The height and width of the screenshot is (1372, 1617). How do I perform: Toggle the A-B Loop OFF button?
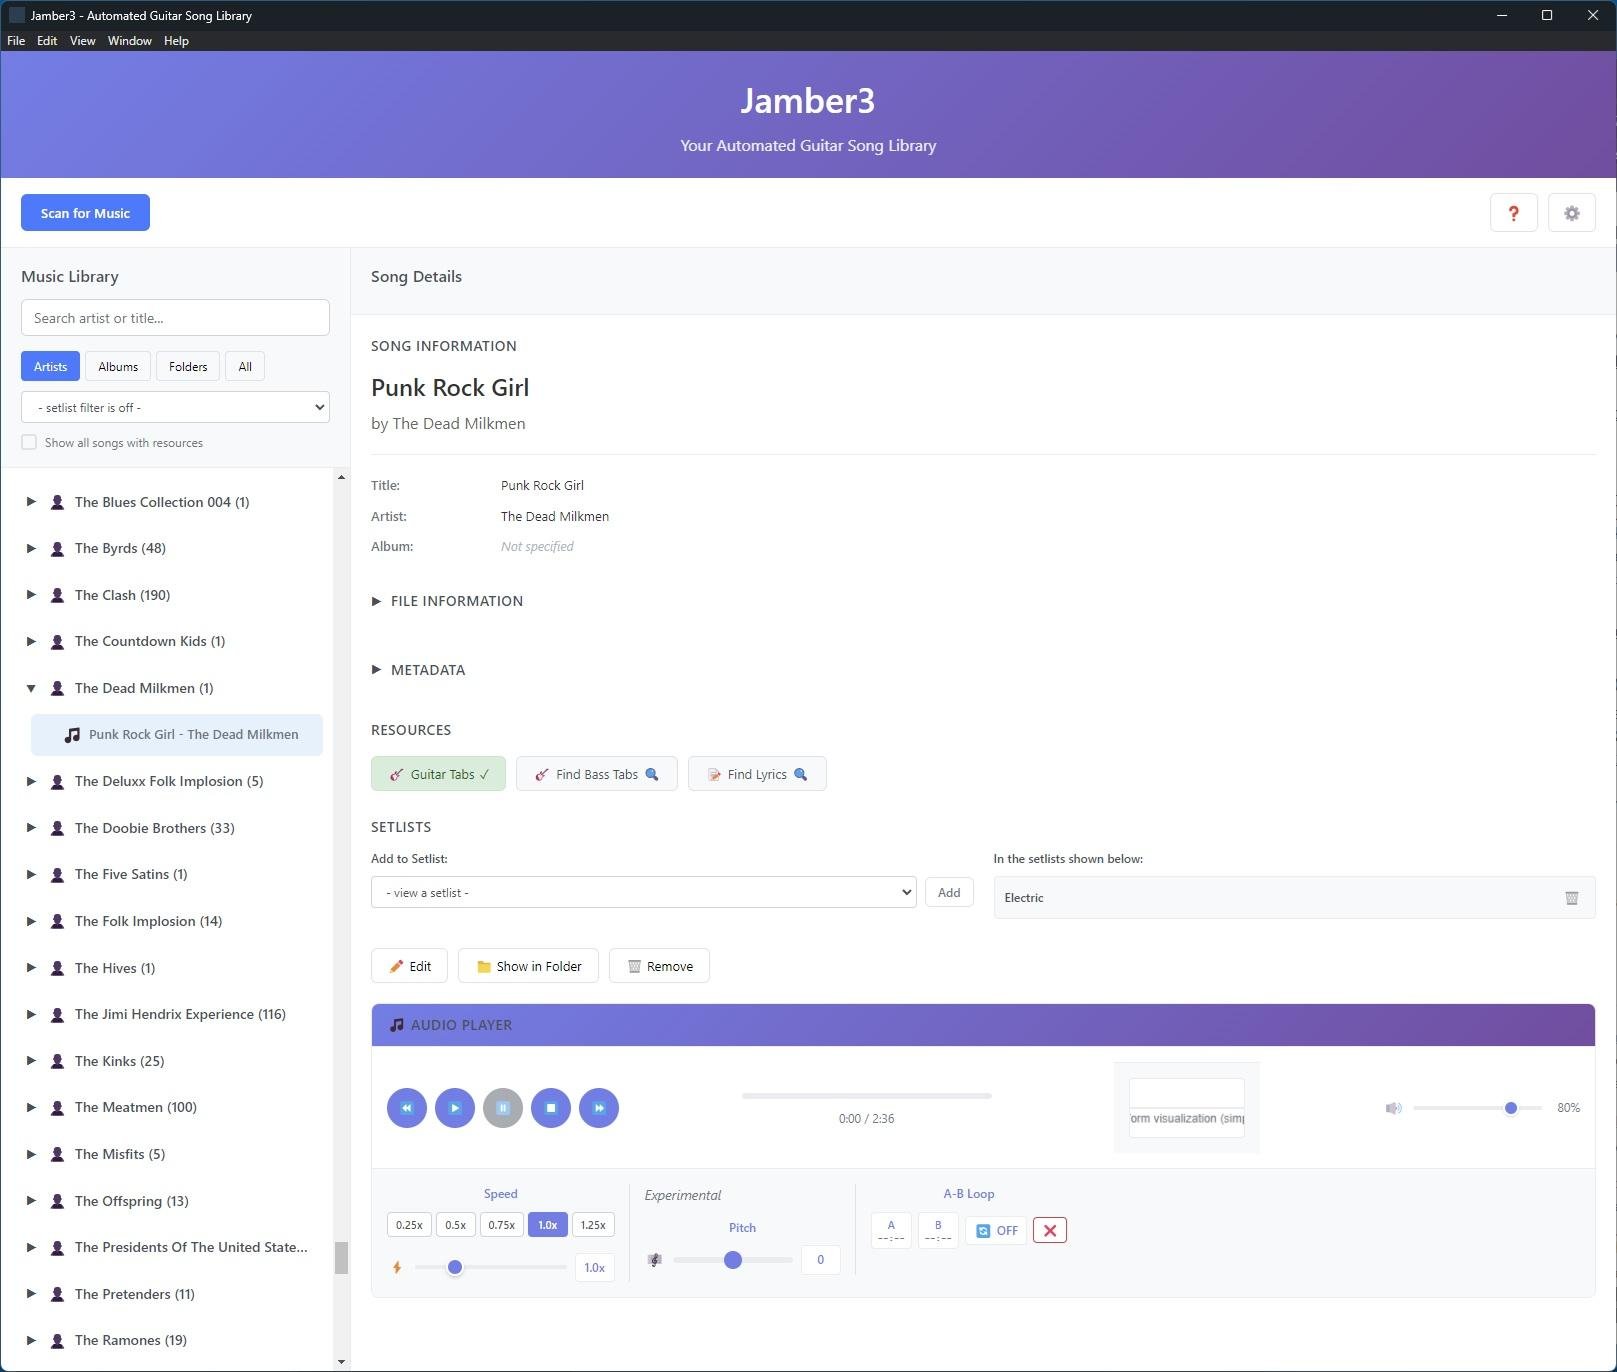click(x=996, y=1230)
